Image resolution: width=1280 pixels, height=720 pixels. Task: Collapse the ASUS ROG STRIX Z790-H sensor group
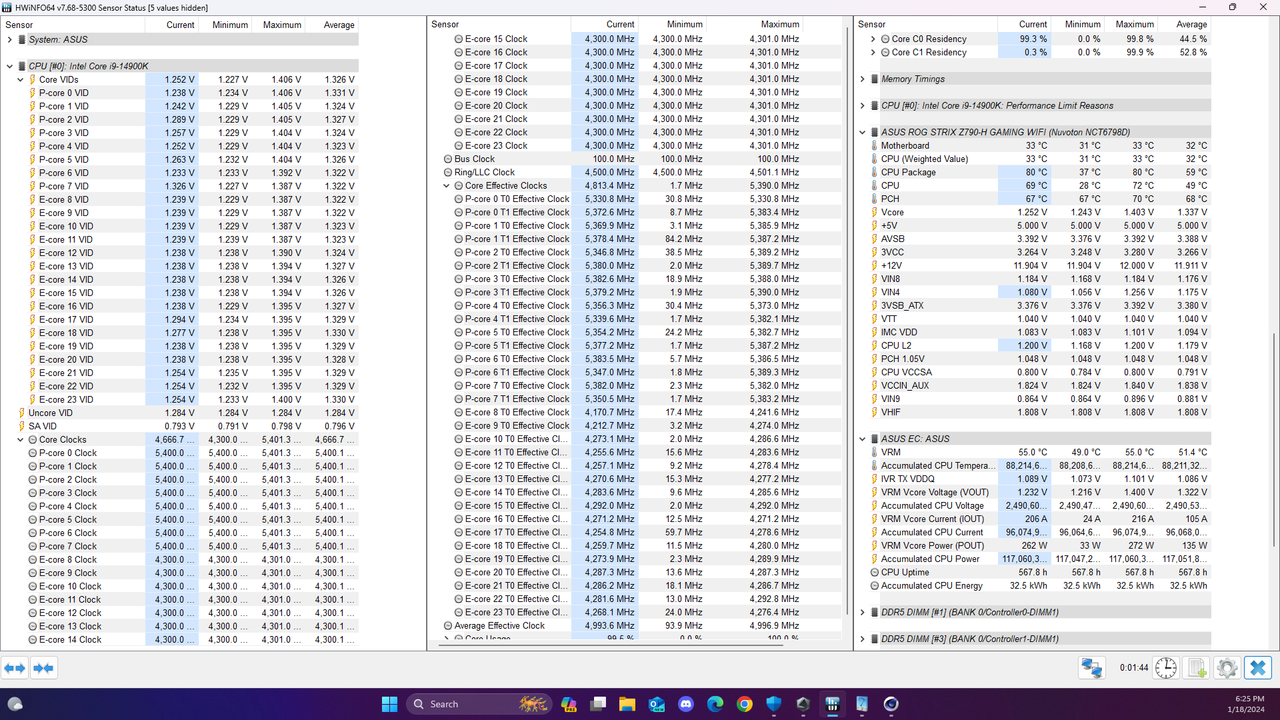point(863,132)
